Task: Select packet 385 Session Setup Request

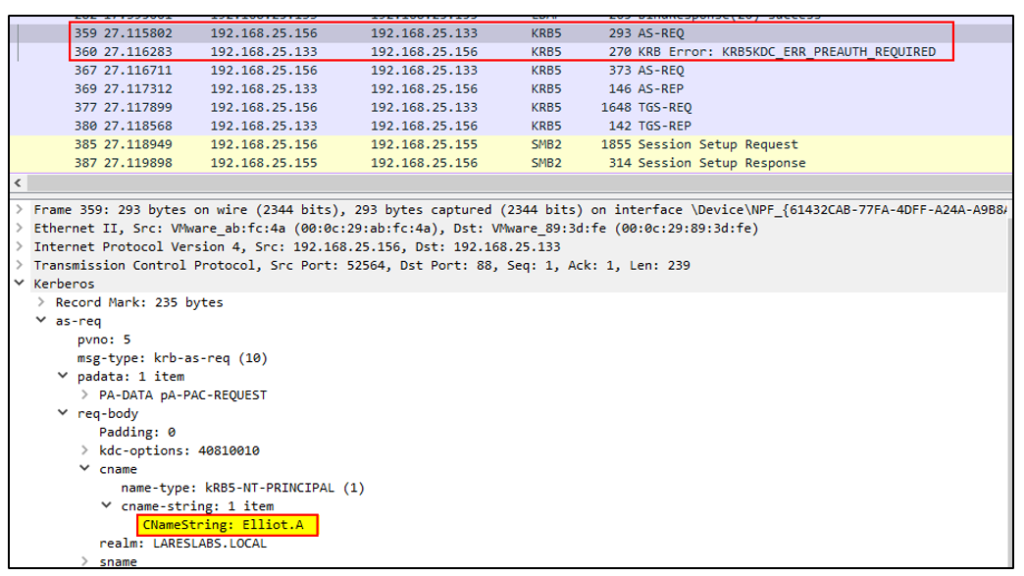Action: tap(511, 144)
